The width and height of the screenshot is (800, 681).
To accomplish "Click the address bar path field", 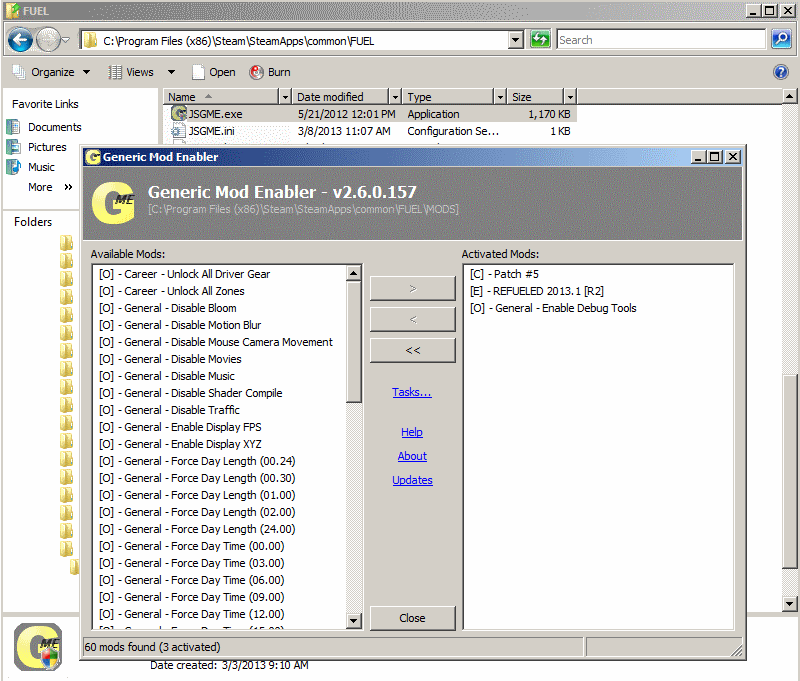I will [x=294, y=40].
